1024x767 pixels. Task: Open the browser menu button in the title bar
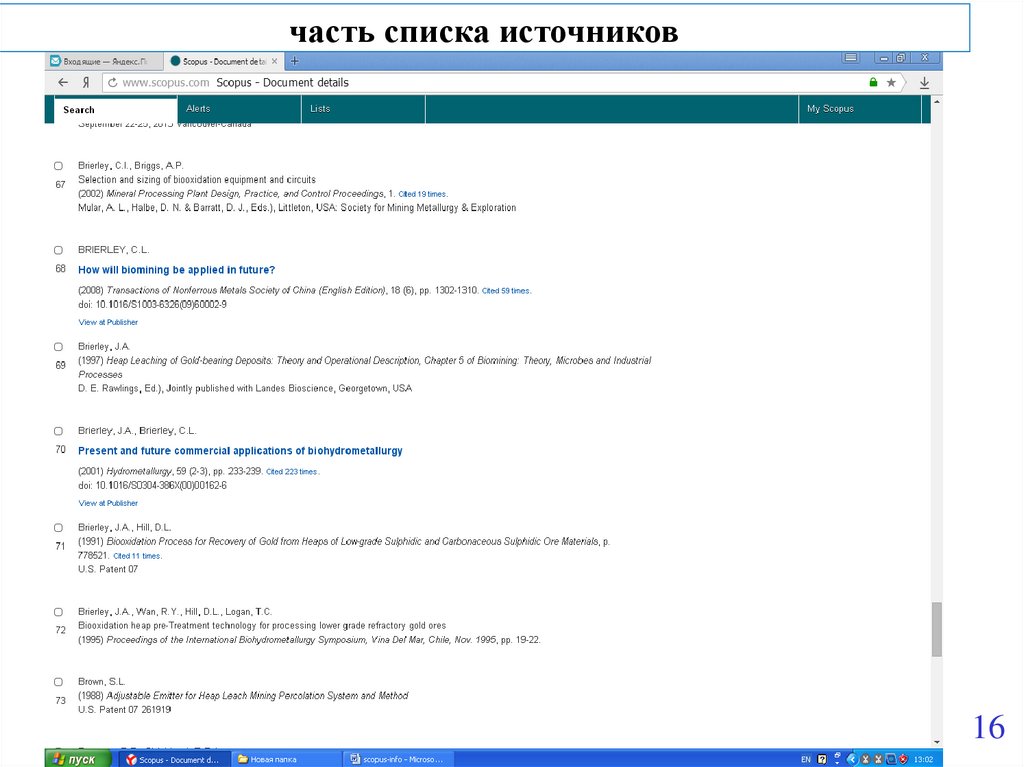[851, 57]
